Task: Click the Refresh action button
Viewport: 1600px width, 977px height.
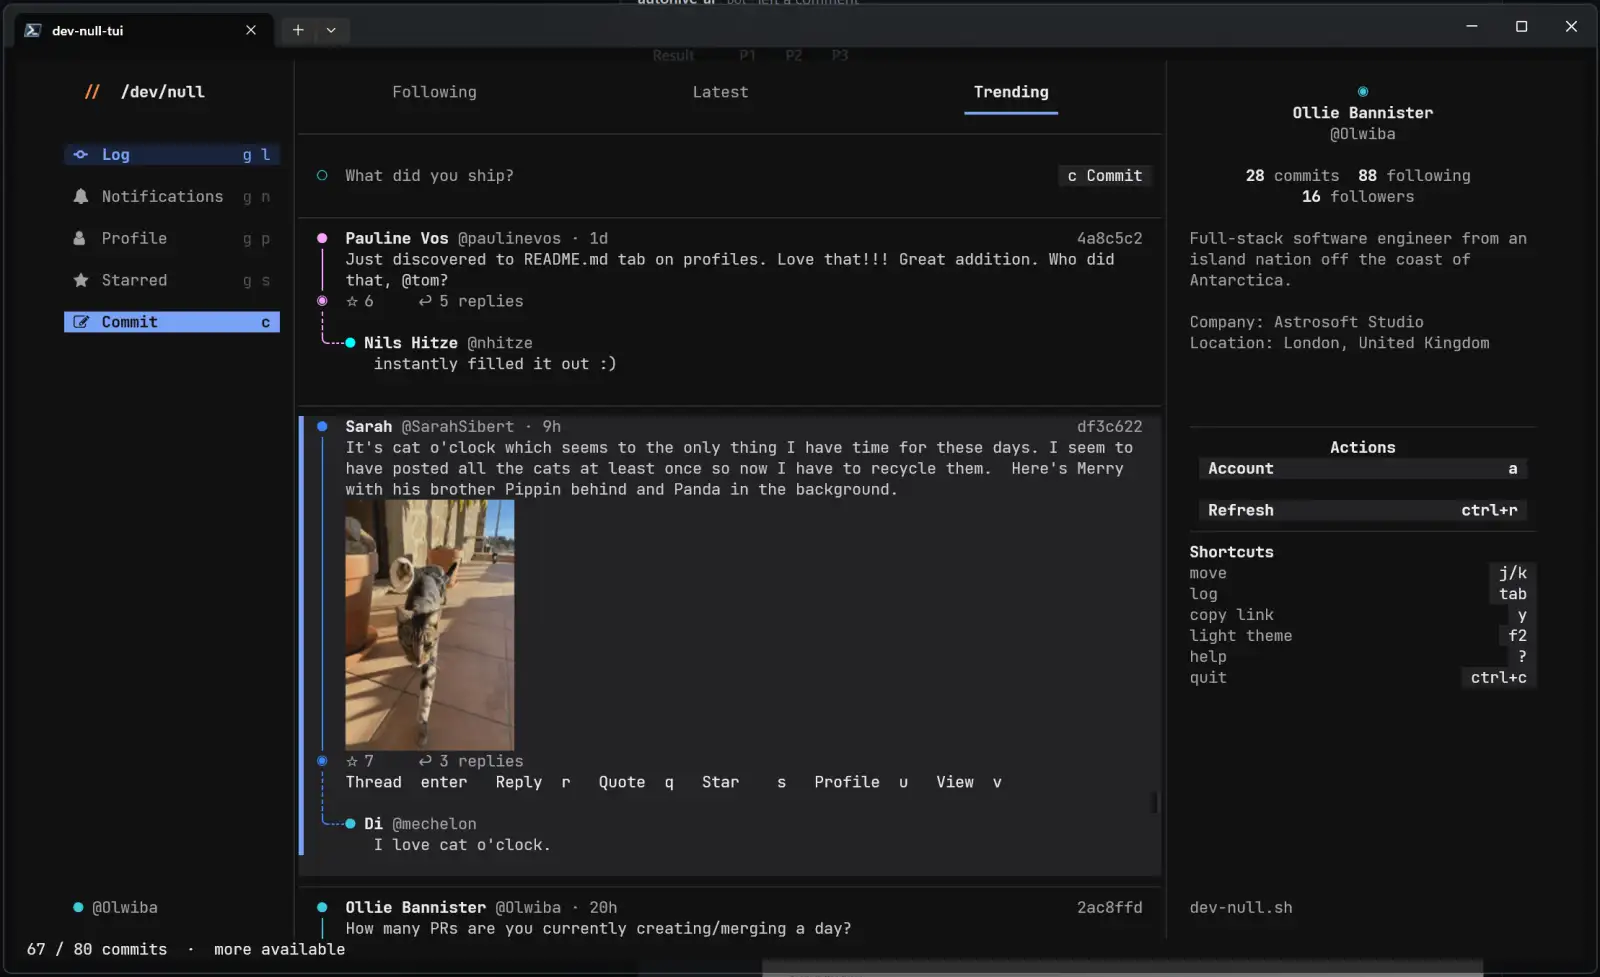Action: click(x=1362, y=510)
